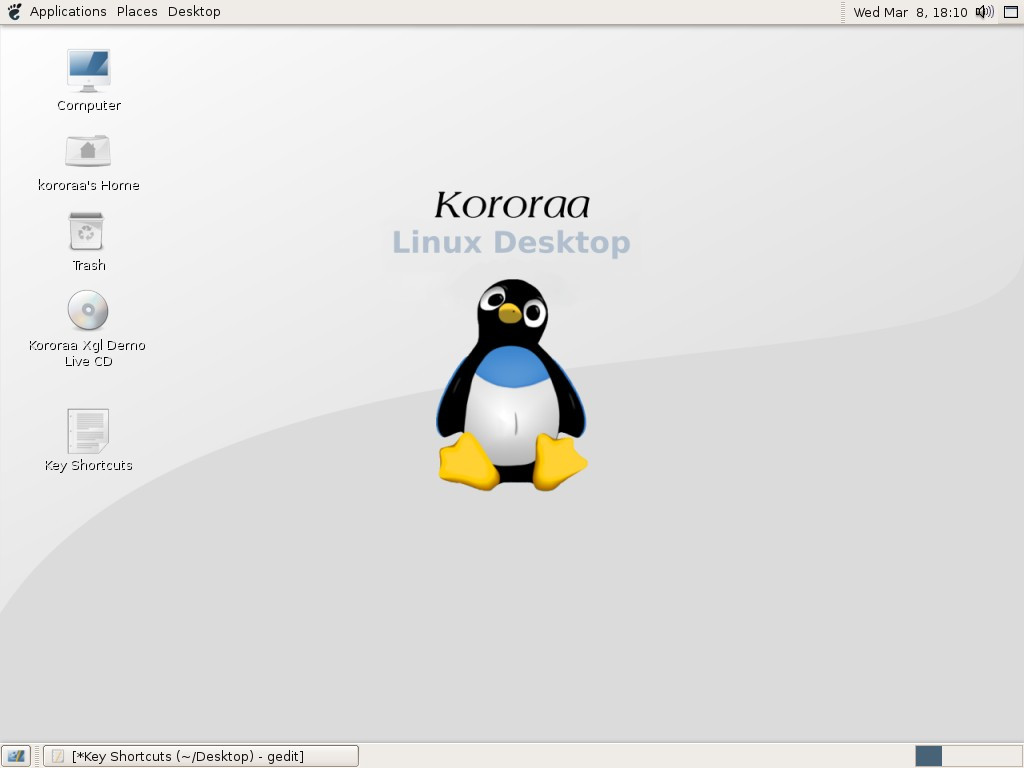Click the window selector icon in top panel
The image size is (1024, 768).
[1011, 12]
